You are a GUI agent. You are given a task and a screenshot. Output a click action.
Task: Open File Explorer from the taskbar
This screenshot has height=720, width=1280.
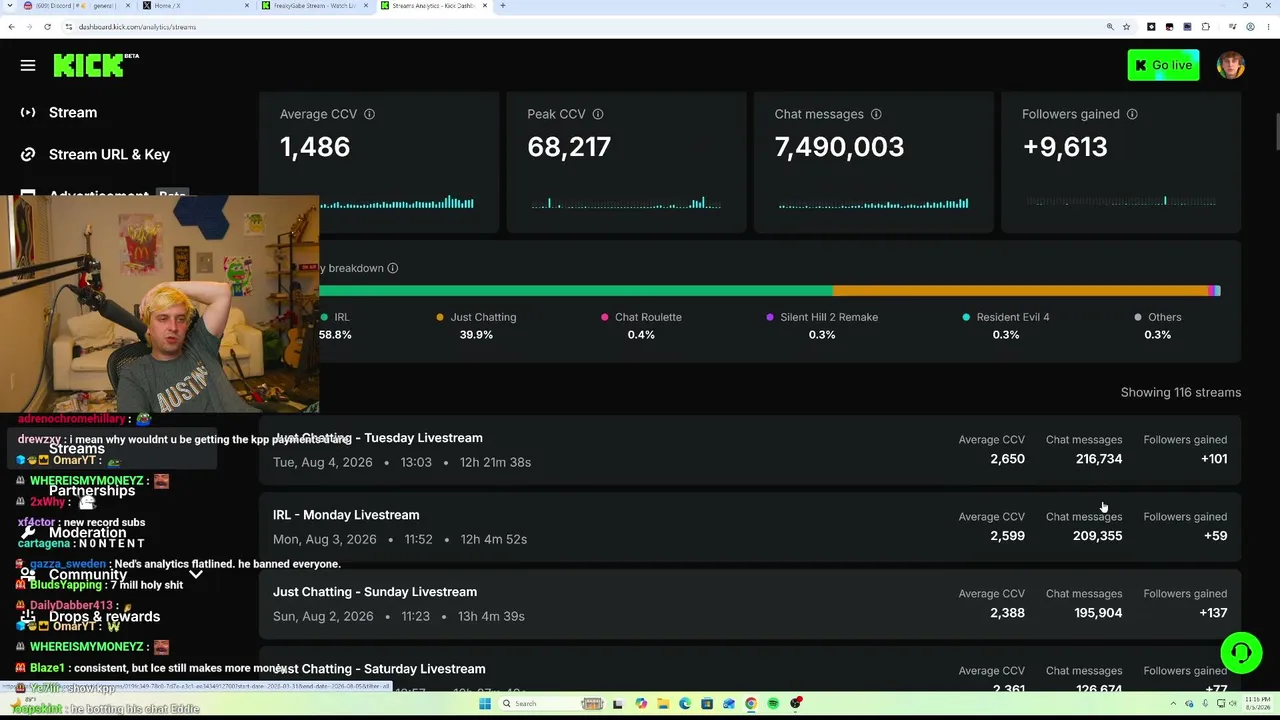[662, 704]
